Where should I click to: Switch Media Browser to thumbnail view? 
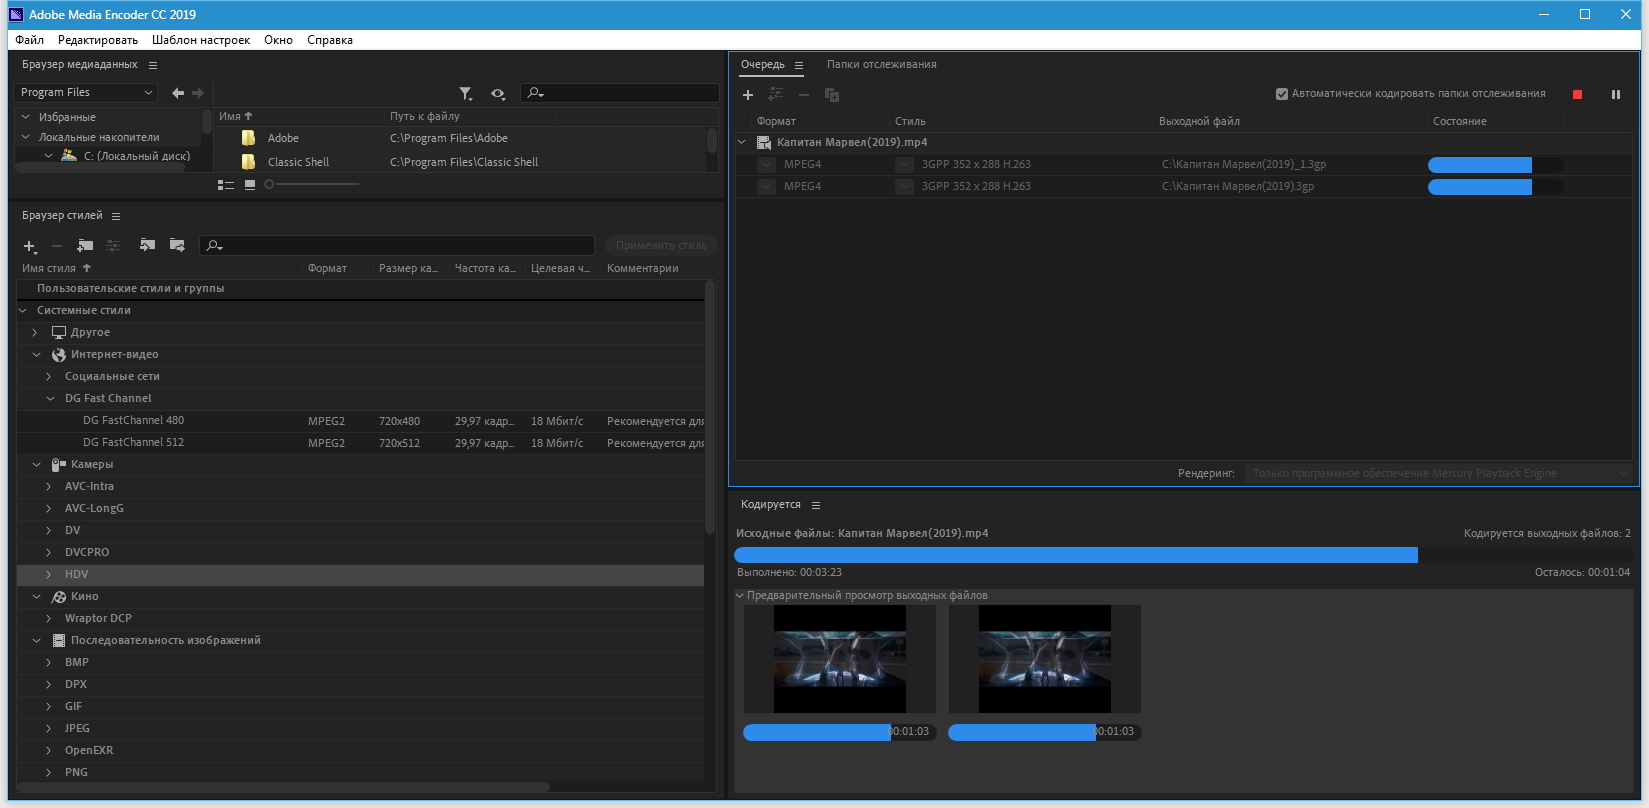pos(250,185)
